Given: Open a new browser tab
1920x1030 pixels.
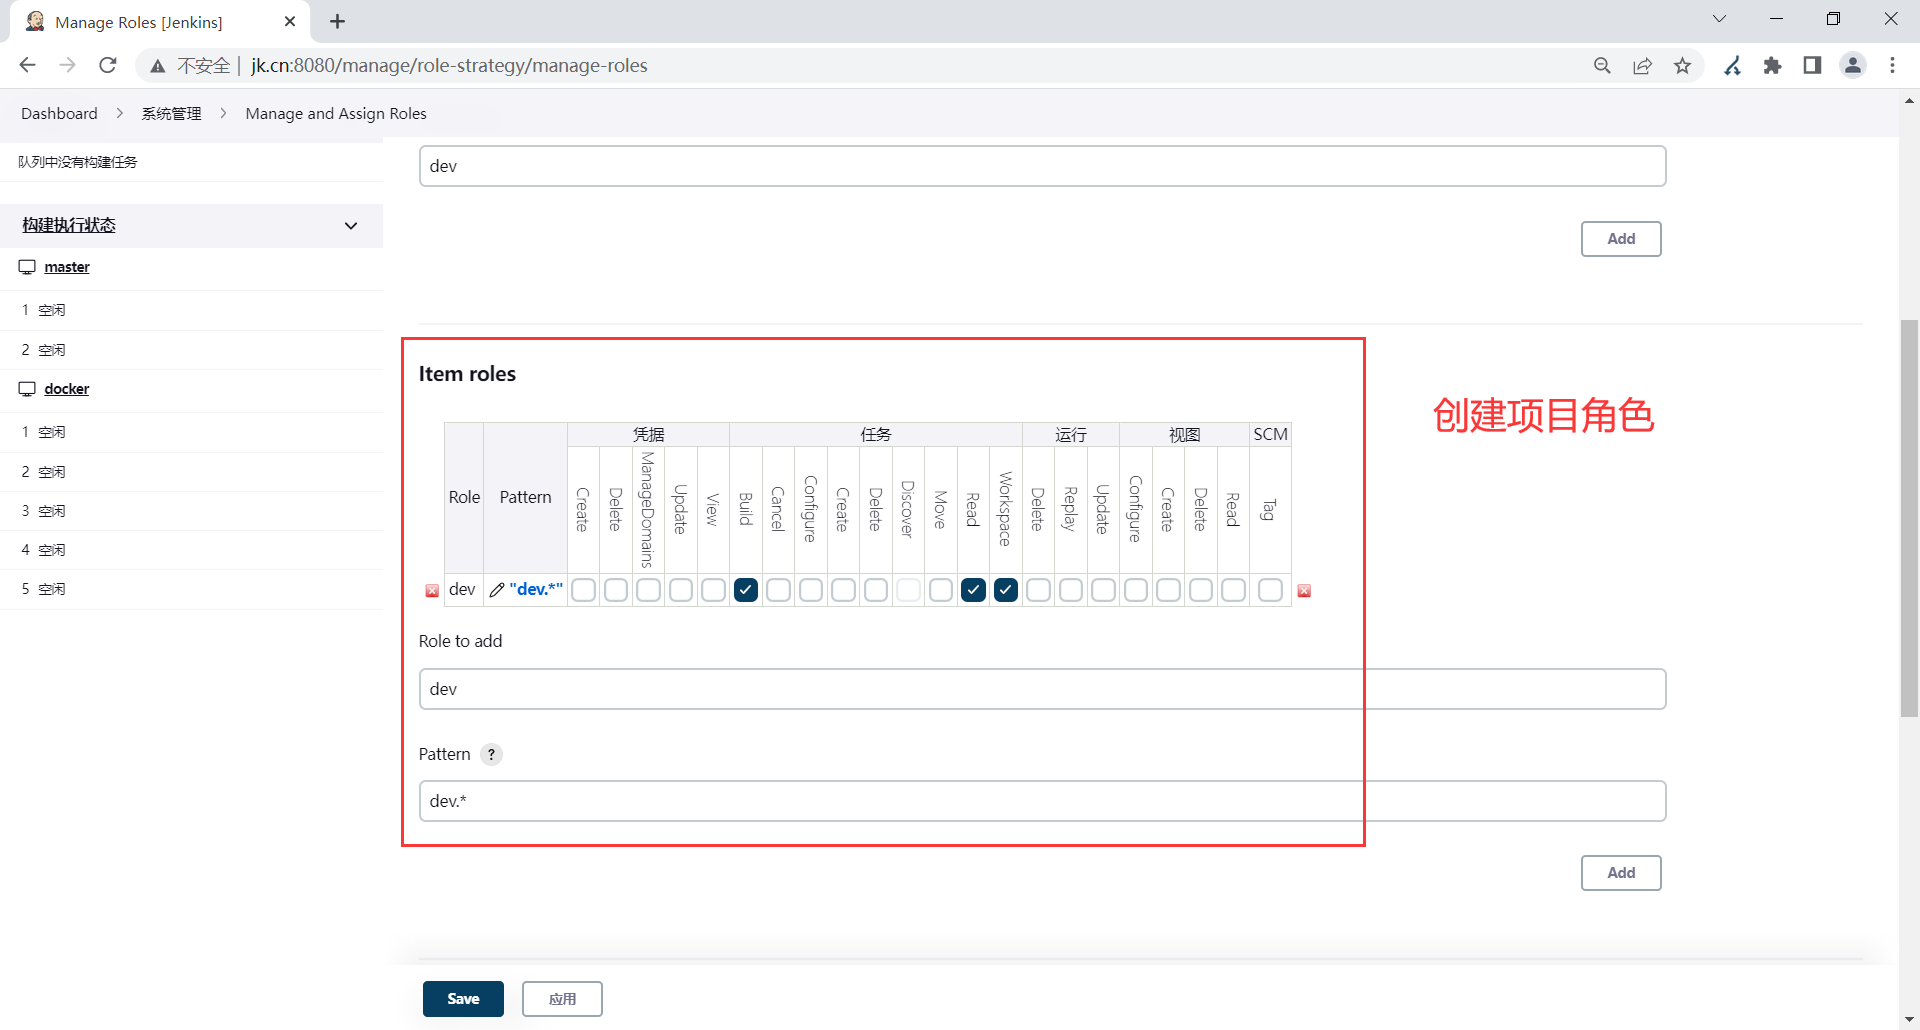Looking at the screenshot, I should point(337,21).
